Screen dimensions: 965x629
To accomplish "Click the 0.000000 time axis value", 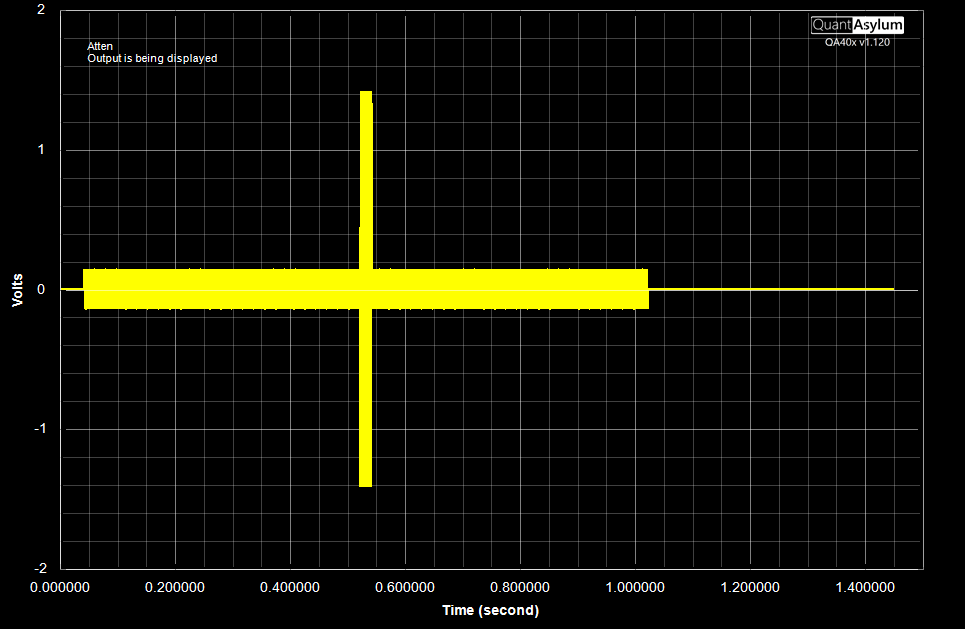I will pyautogui.click(x=60, y=587).
